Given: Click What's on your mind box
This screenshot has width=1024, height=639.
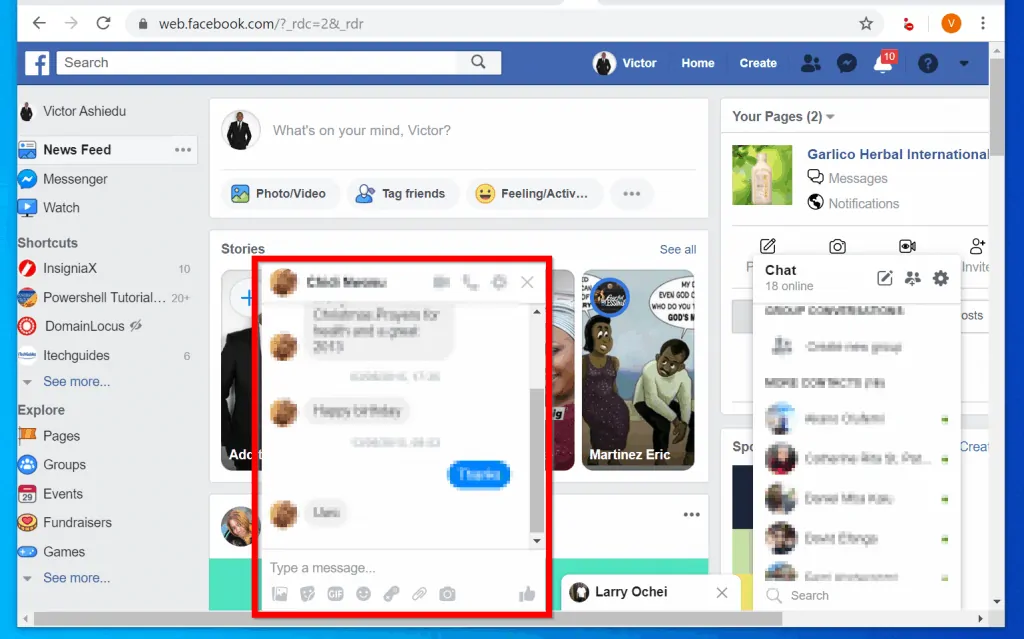Looking at the screenshot, I should [362, 131].
